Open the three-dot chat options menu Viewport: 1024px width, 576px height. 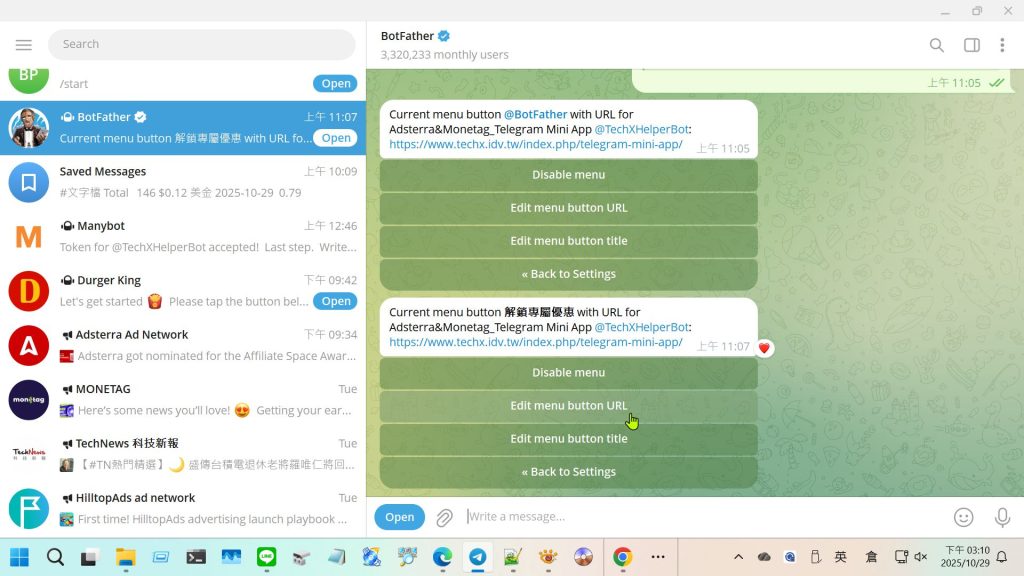(x=1002, y=45)
